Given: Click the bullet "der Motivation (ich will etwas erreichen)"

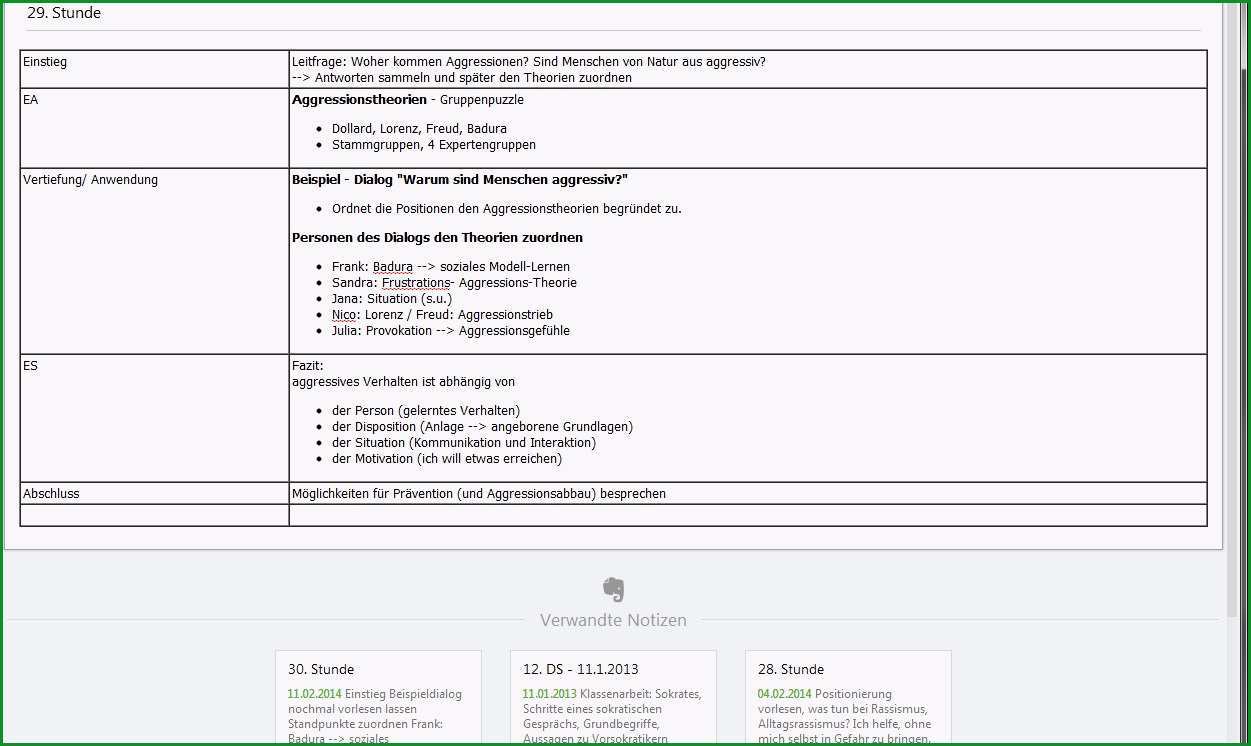Looking at the screenshot, I should coord(447,459).
